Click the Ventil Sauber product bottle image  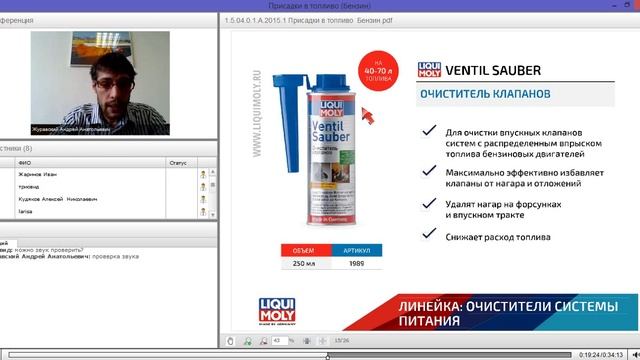coord(331,150)
